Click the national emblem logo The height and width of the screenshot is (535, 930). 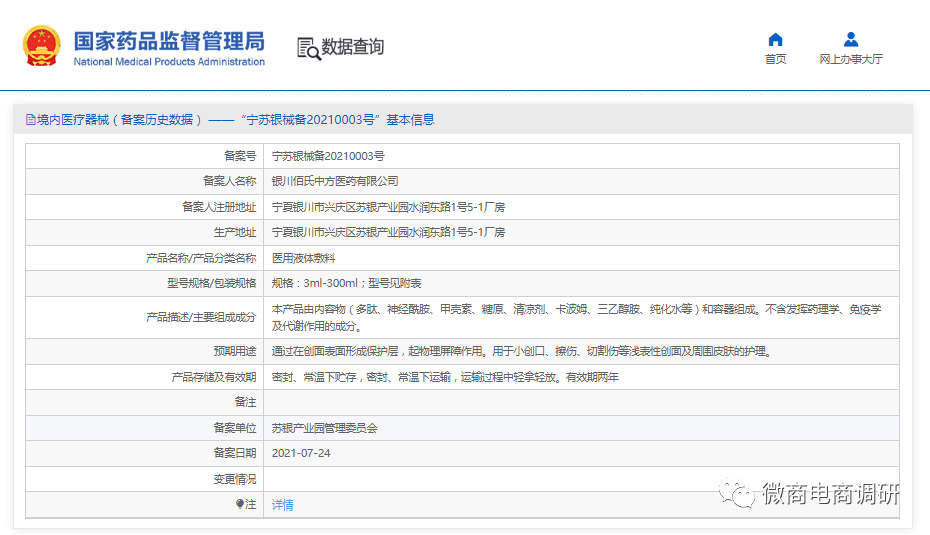click(x=42, y=46)
